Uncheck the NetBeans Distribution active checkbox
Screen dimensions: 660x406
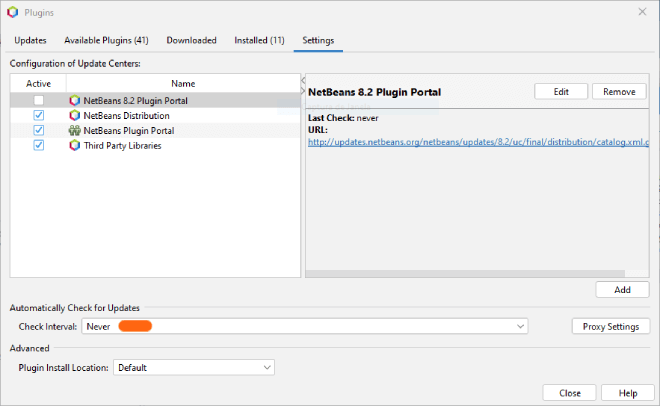[x=38, y=115]
